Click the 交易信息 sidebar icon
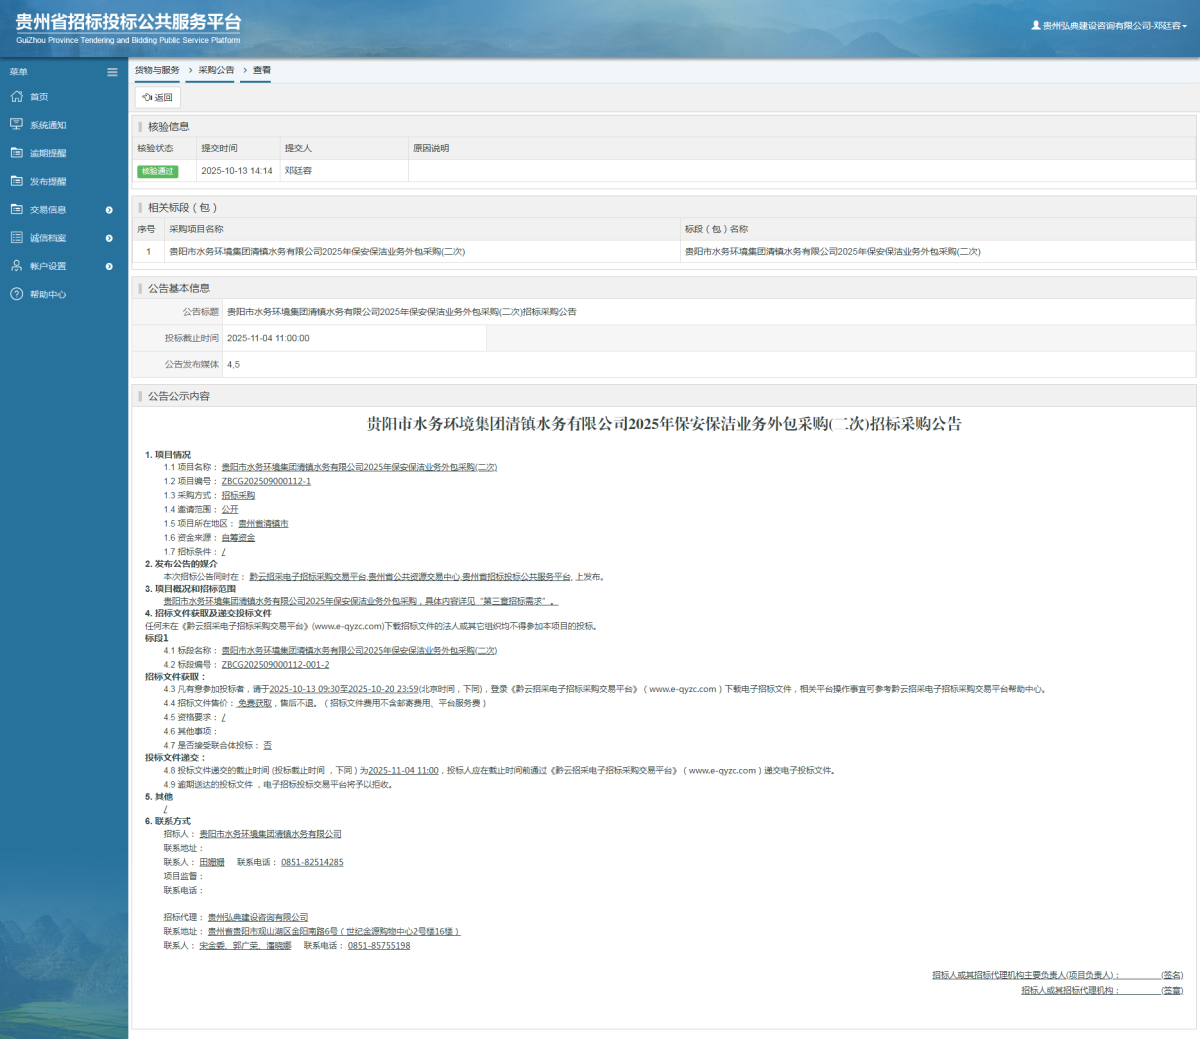This screenshot has height=1039, width=1200. [16, 210]
